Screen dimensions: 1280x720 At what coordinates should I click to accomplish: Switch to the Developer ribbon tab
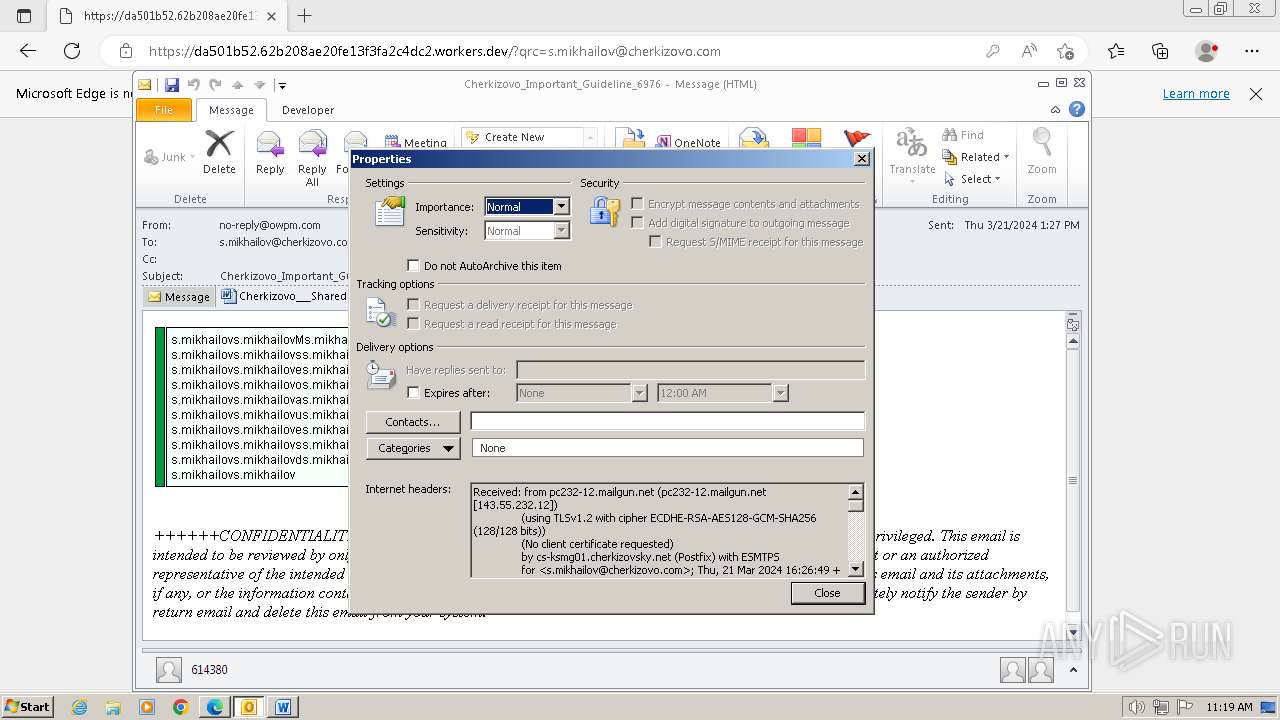308,110
